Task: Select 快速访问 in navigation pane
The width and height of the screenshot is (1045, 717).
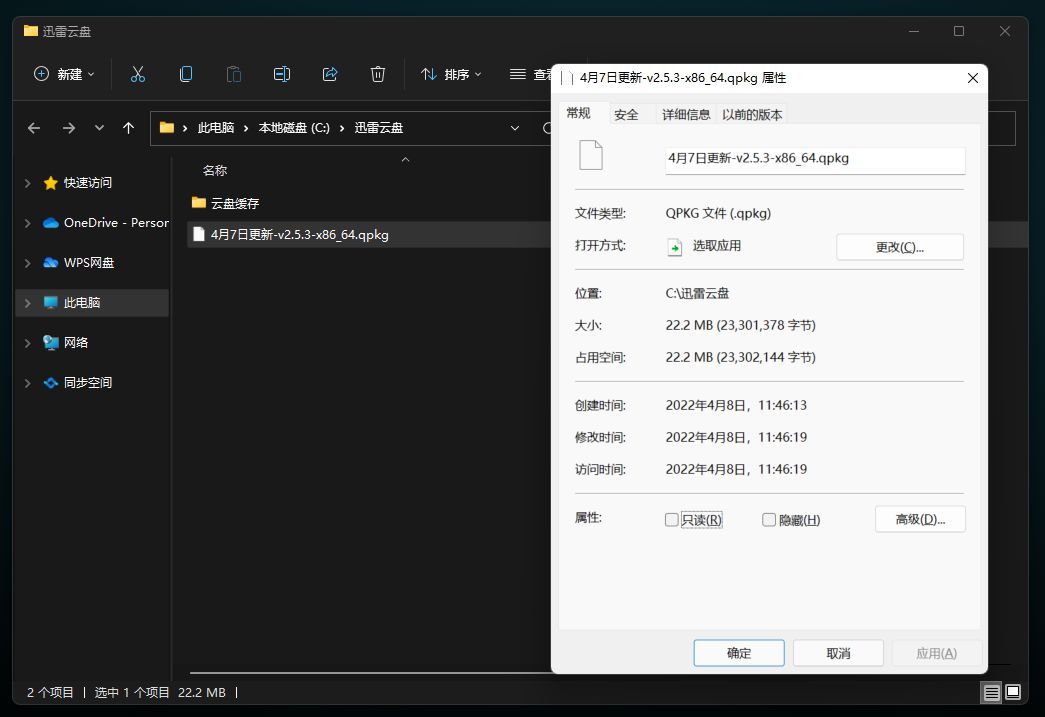Action: coord(87,183)
